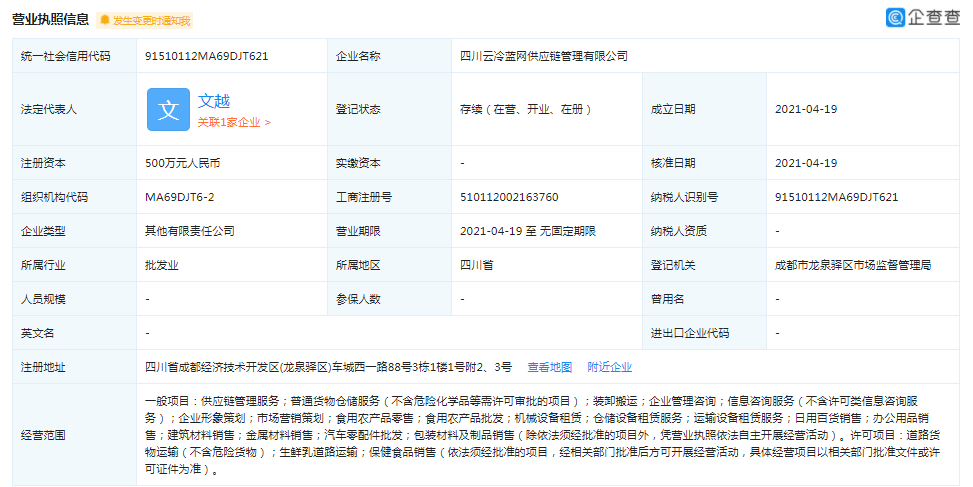Image resolution: width=973 pixels, height=487 pixels.
Task: Click the blue 文 avatar icon
Action: [x=168, y=110]
